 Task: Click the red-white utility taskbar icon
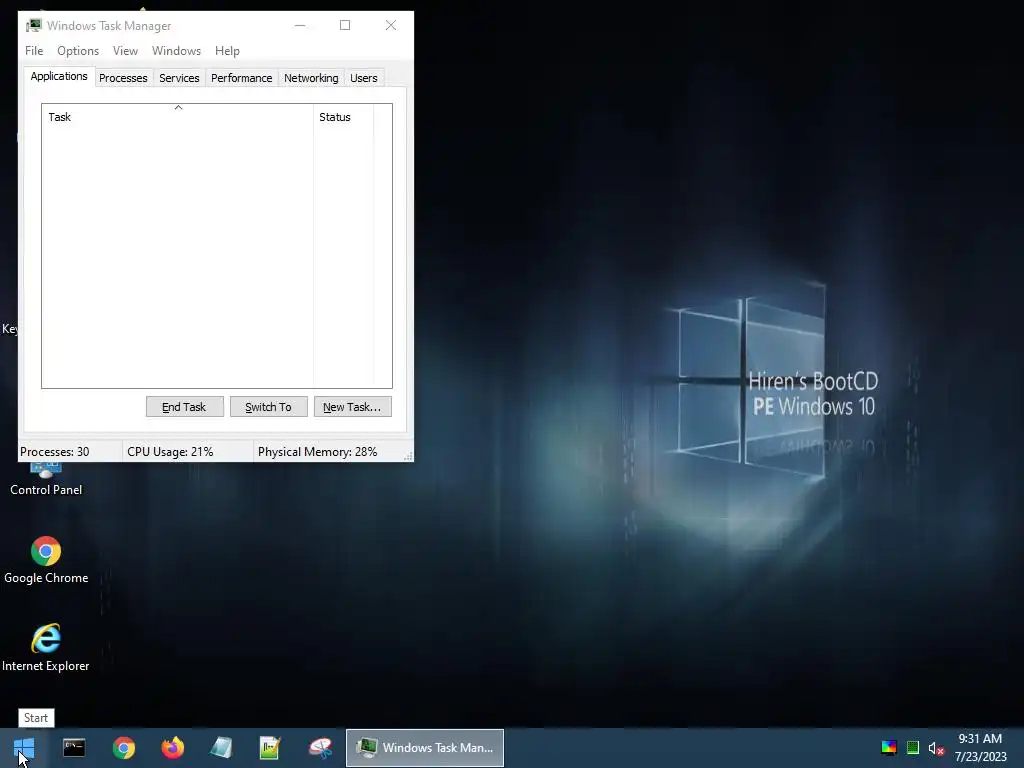(320, 748)
